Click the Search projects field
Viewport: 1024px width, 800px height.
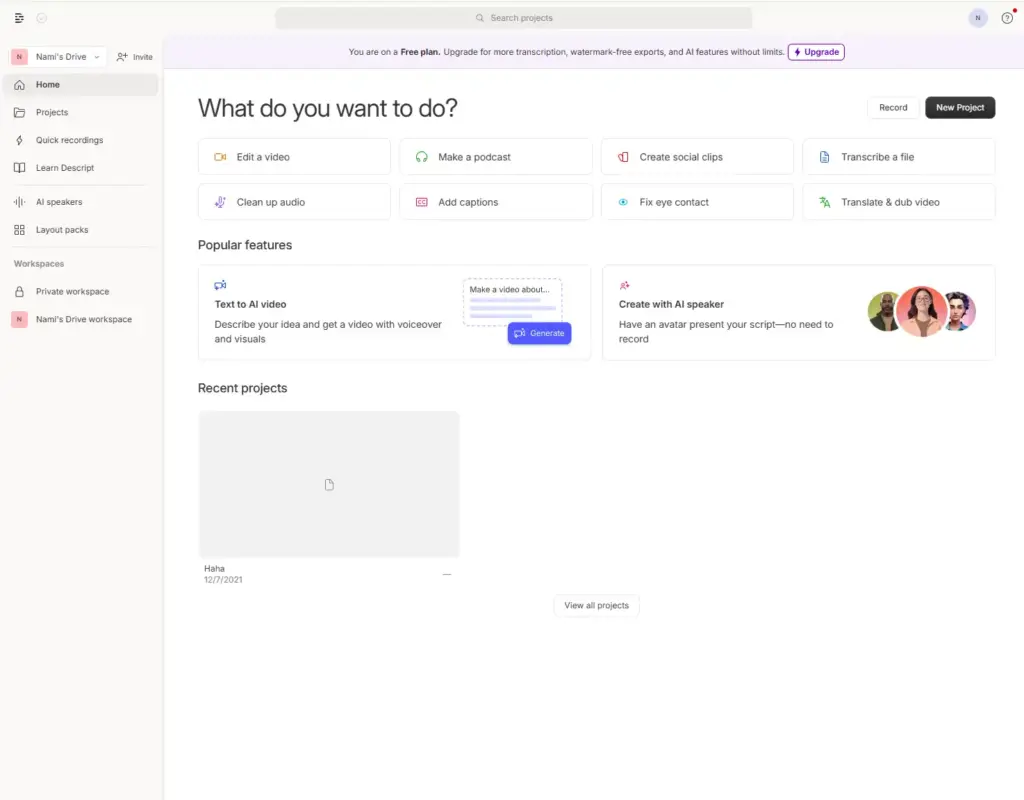(x=513, y=18)
